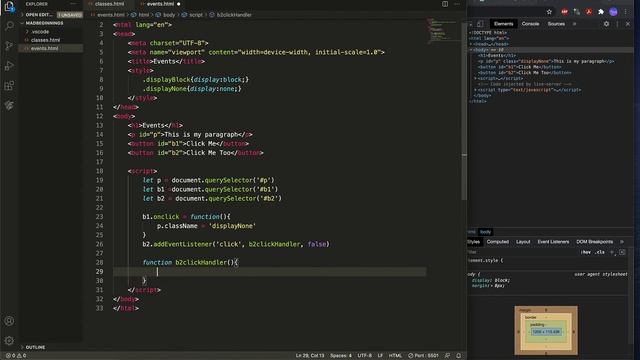Open the Chrome Extensions puzzle icon
This screenshot has width=640, height=360.
pyautogui.click(x=601, y=12)
